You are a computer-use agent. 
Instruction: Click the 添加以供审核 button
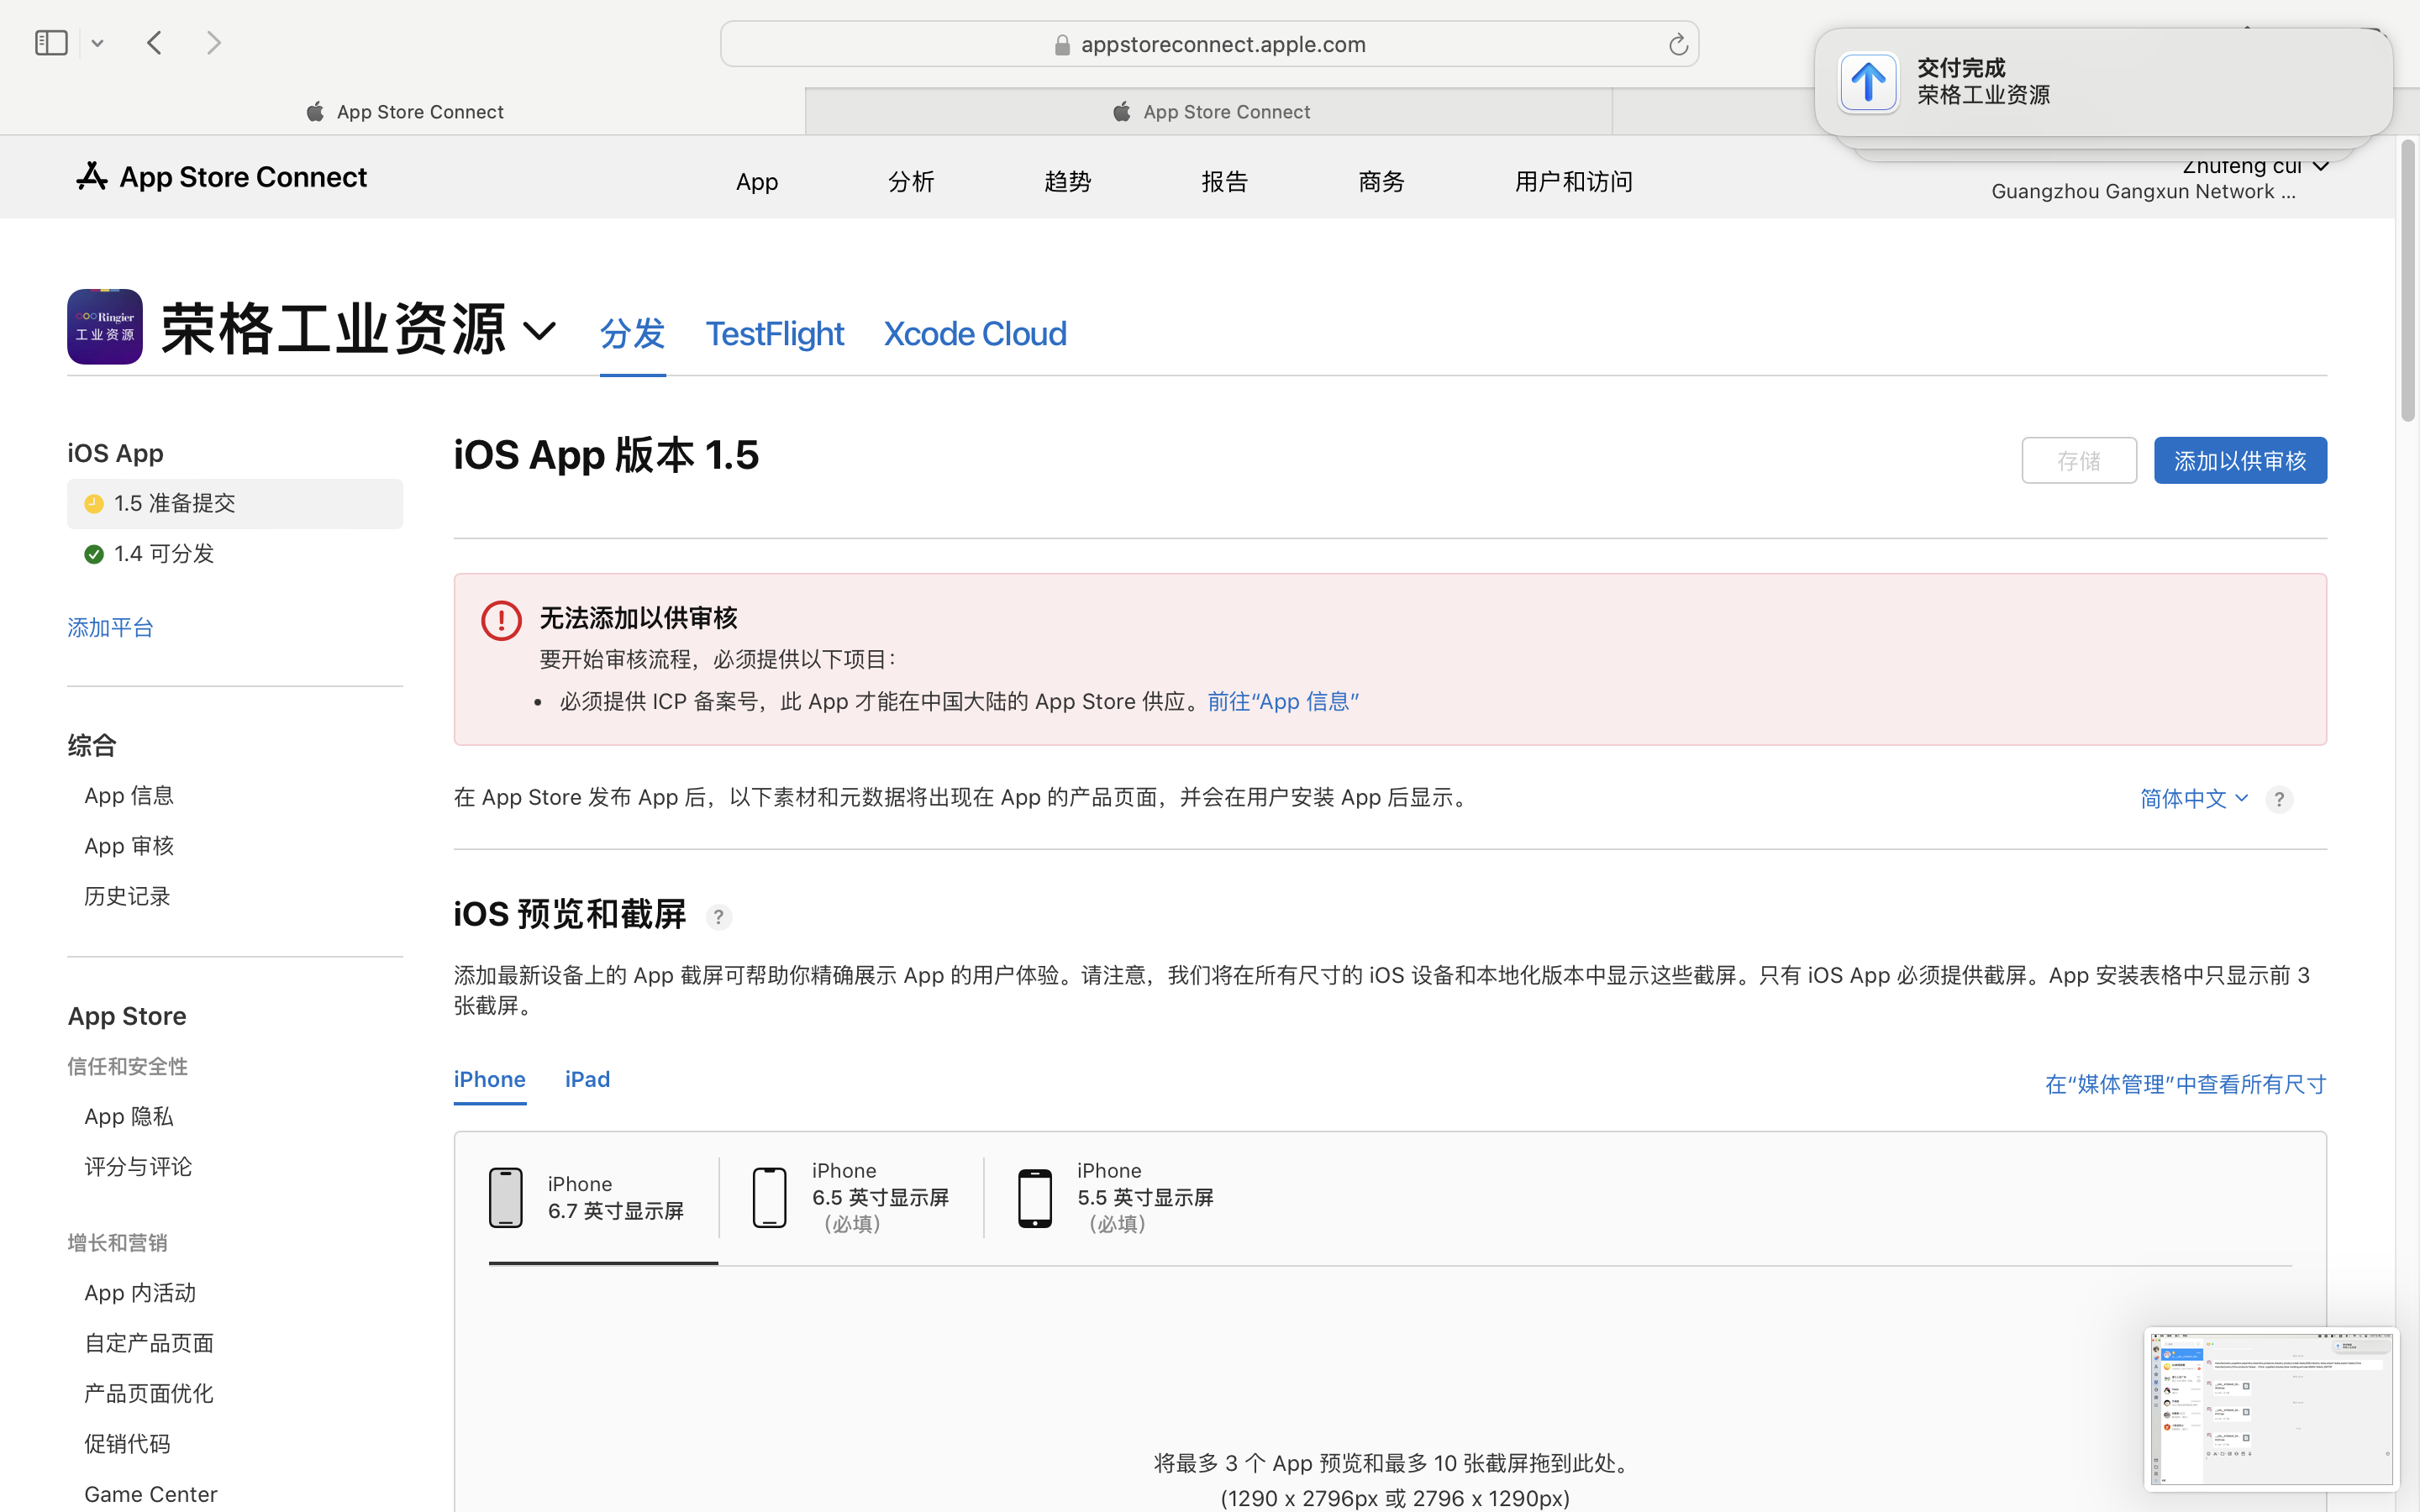point(2240,461)
